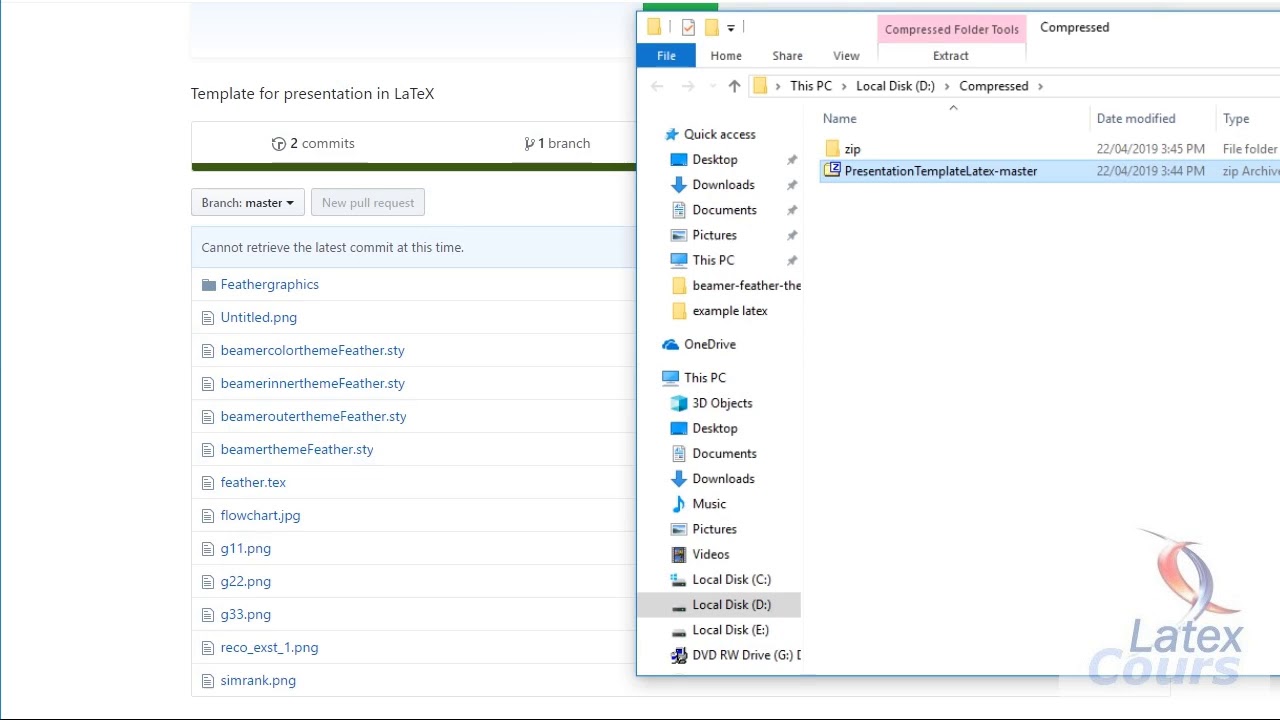Viewport: 1280px width, 720px height.
Task: Click the New pull request button
Action: 368,203
